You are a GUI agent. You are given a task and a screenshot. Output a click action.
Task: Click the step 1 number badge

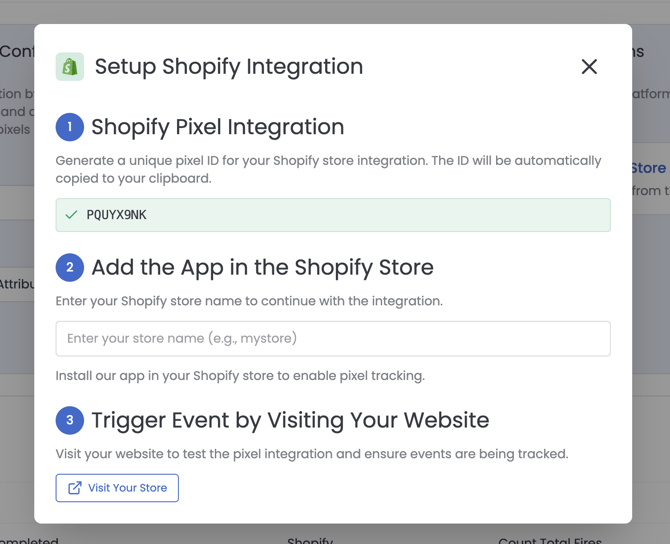coord(70,127)
